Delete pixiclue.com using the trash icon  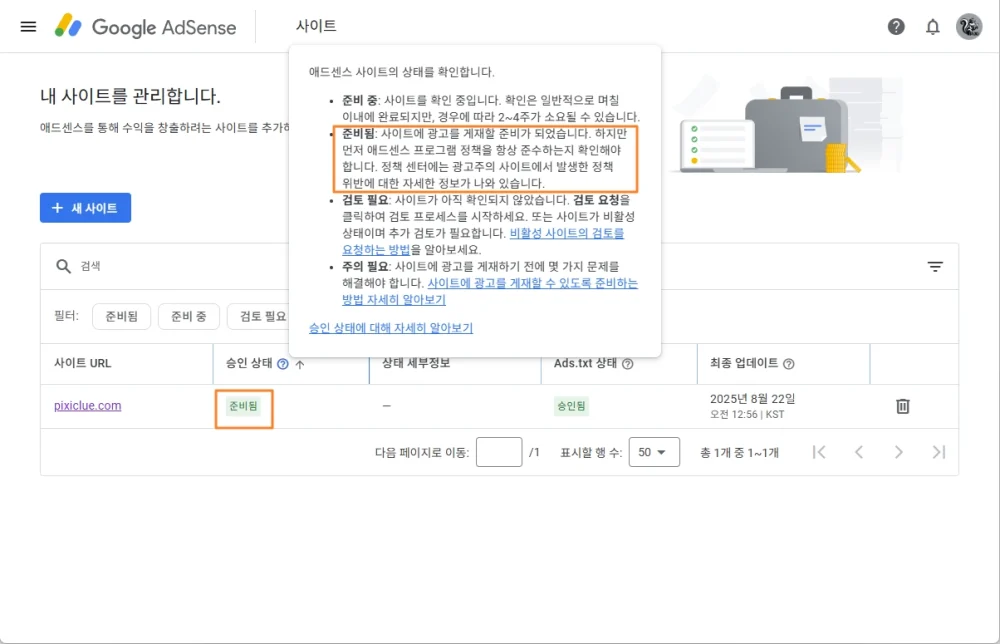[x=902, y=406]
